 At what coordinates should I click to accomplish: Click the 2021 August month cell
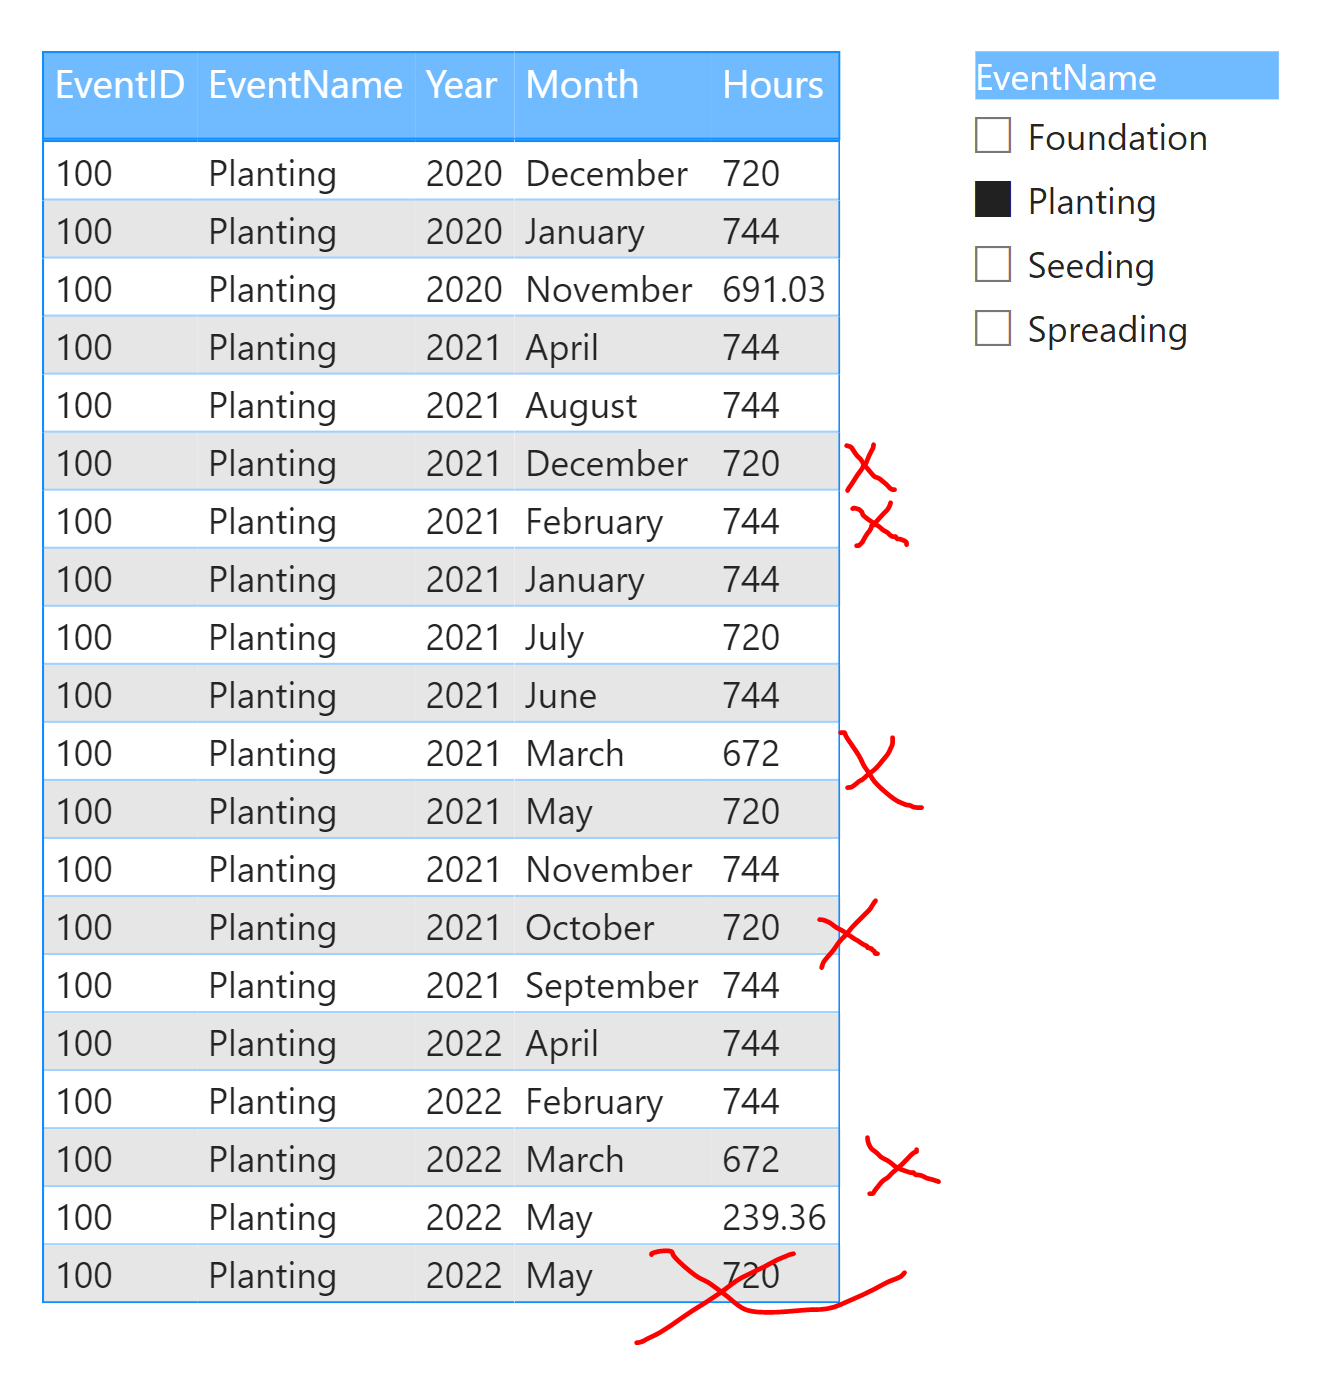click(x=581, y=406)
